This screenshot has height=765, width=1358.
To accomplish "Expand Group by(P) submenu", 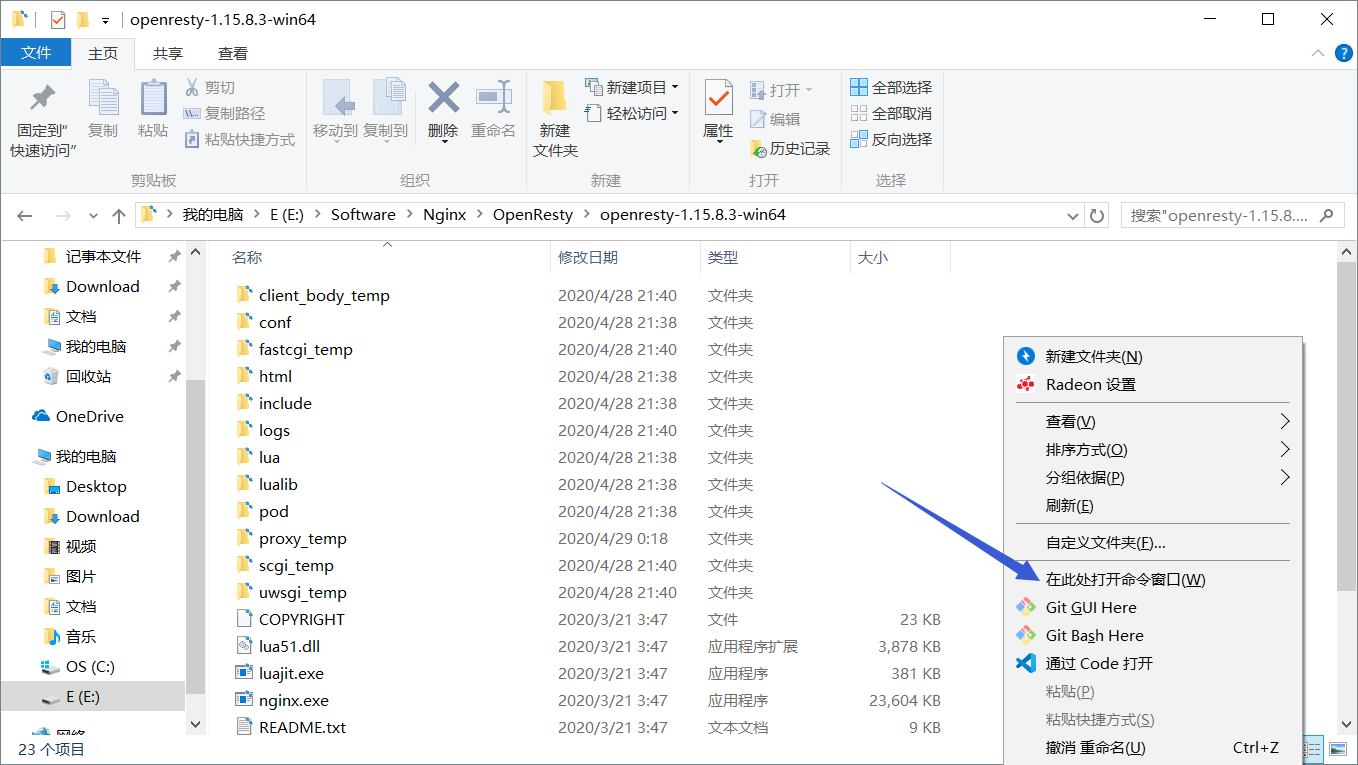I will (1152, 478).
